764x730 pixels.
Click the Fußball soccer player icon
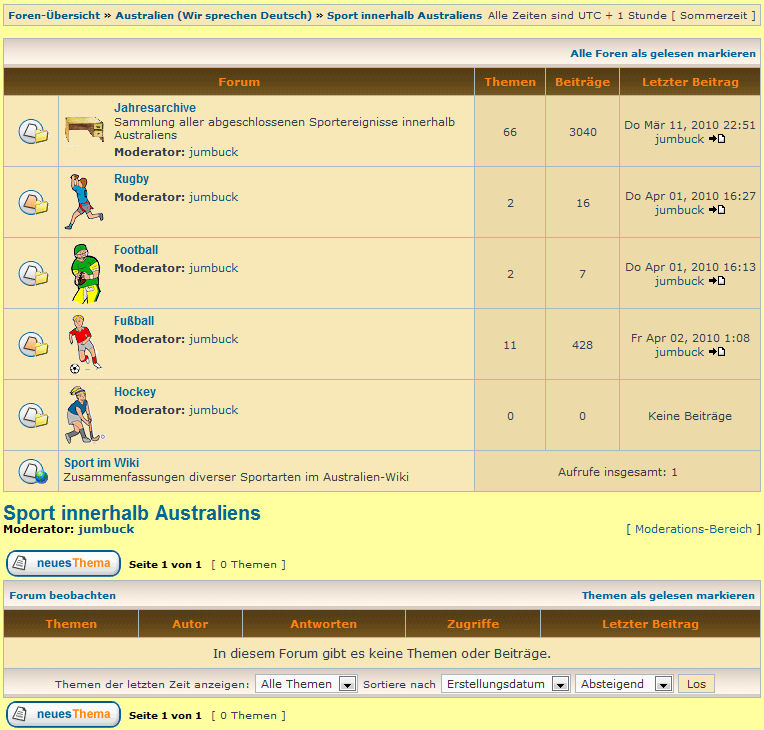84,344
